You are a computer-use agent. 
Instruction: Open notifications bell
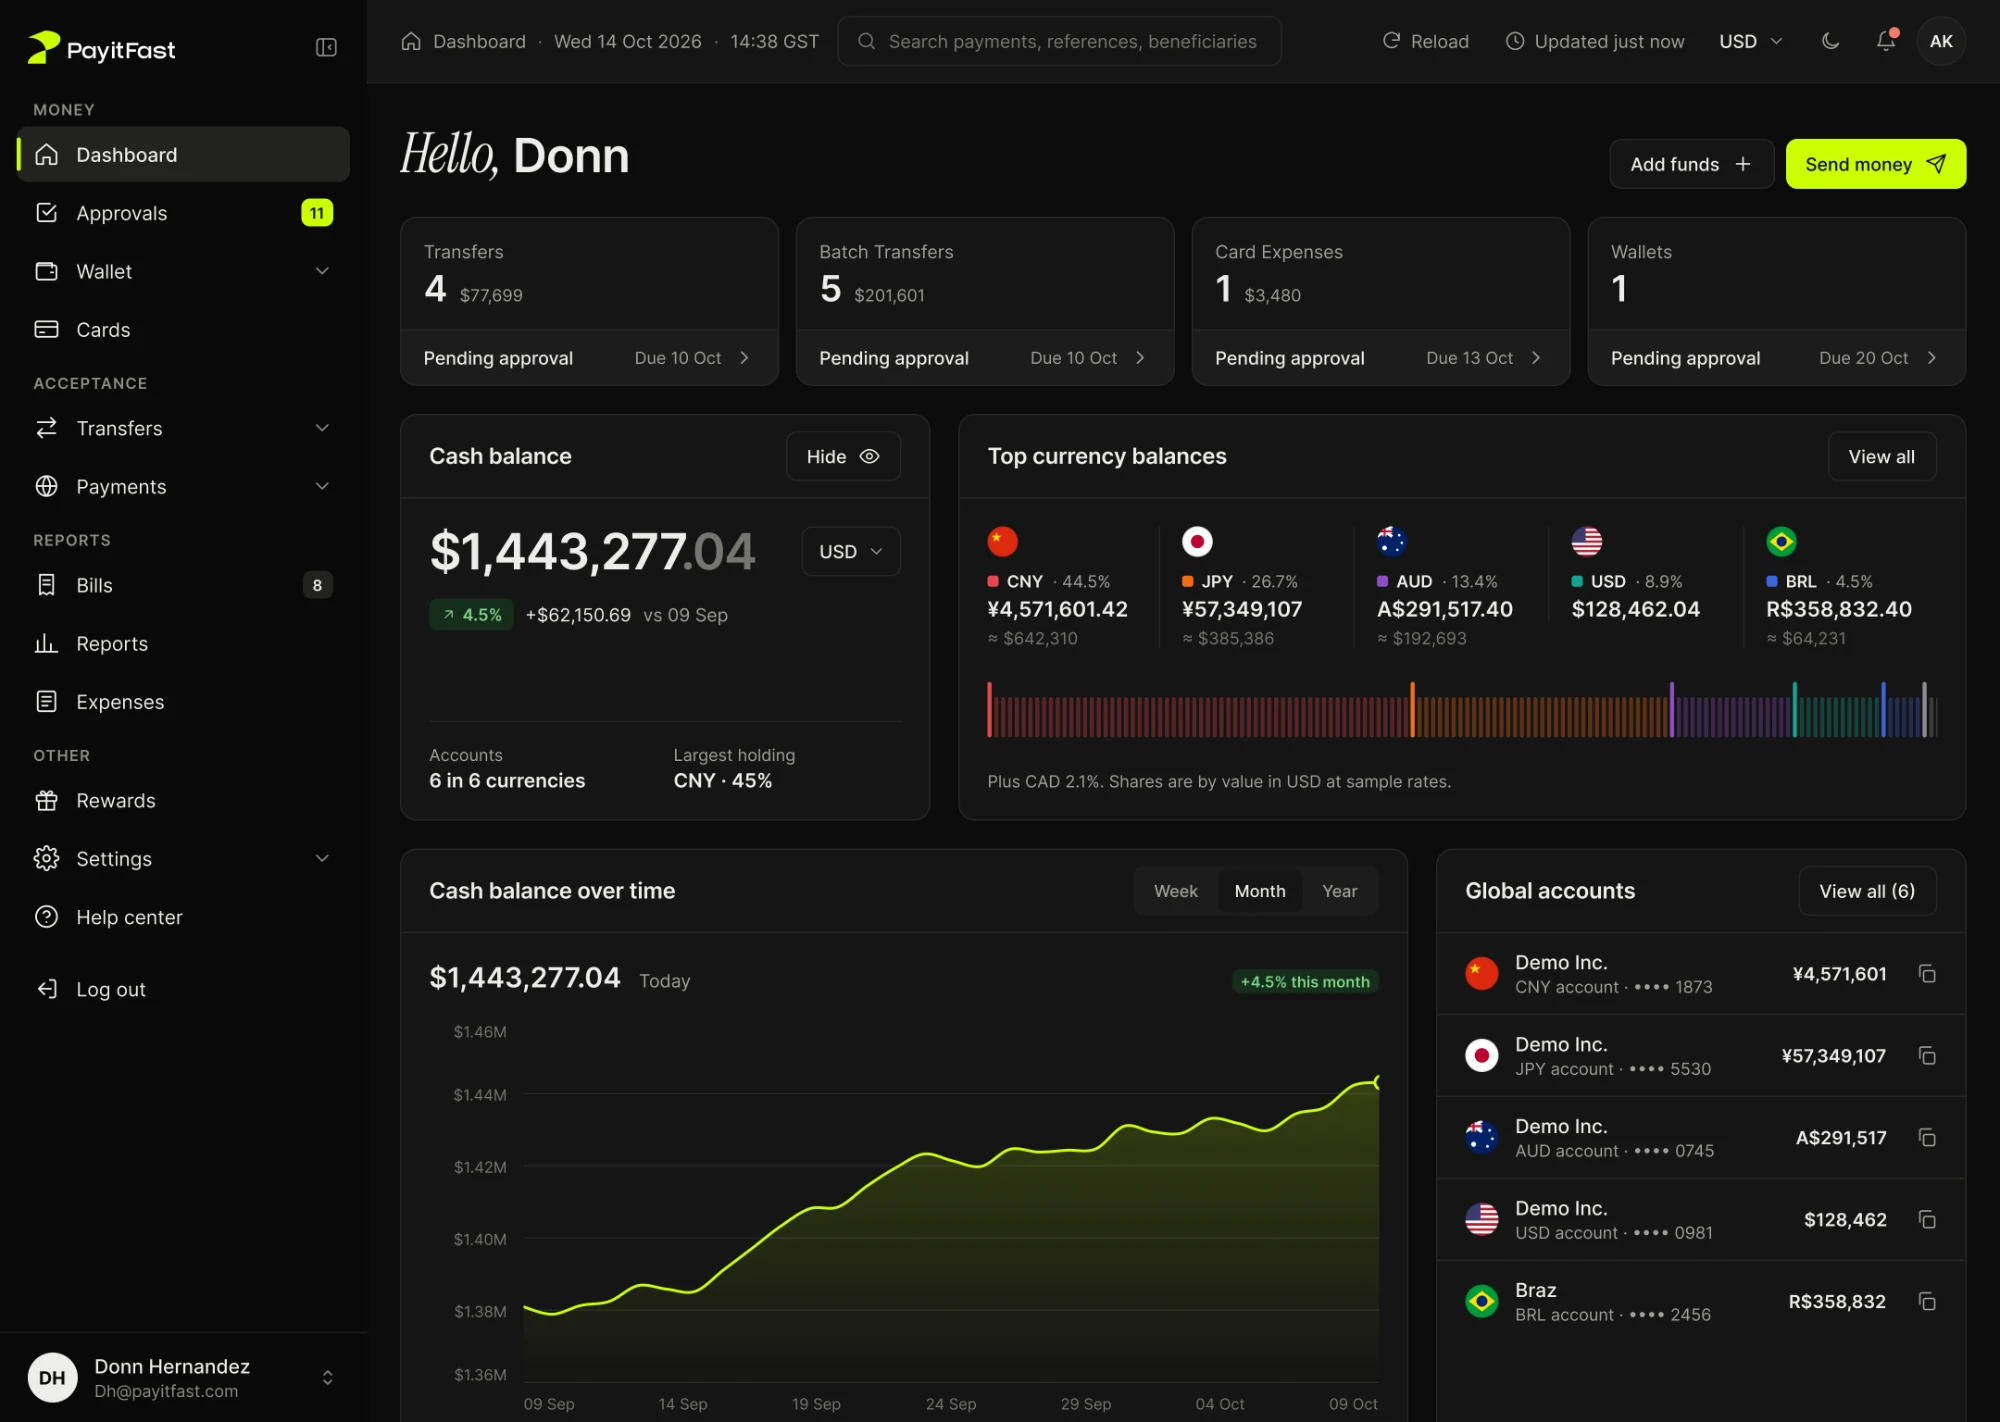(1885, 41)
